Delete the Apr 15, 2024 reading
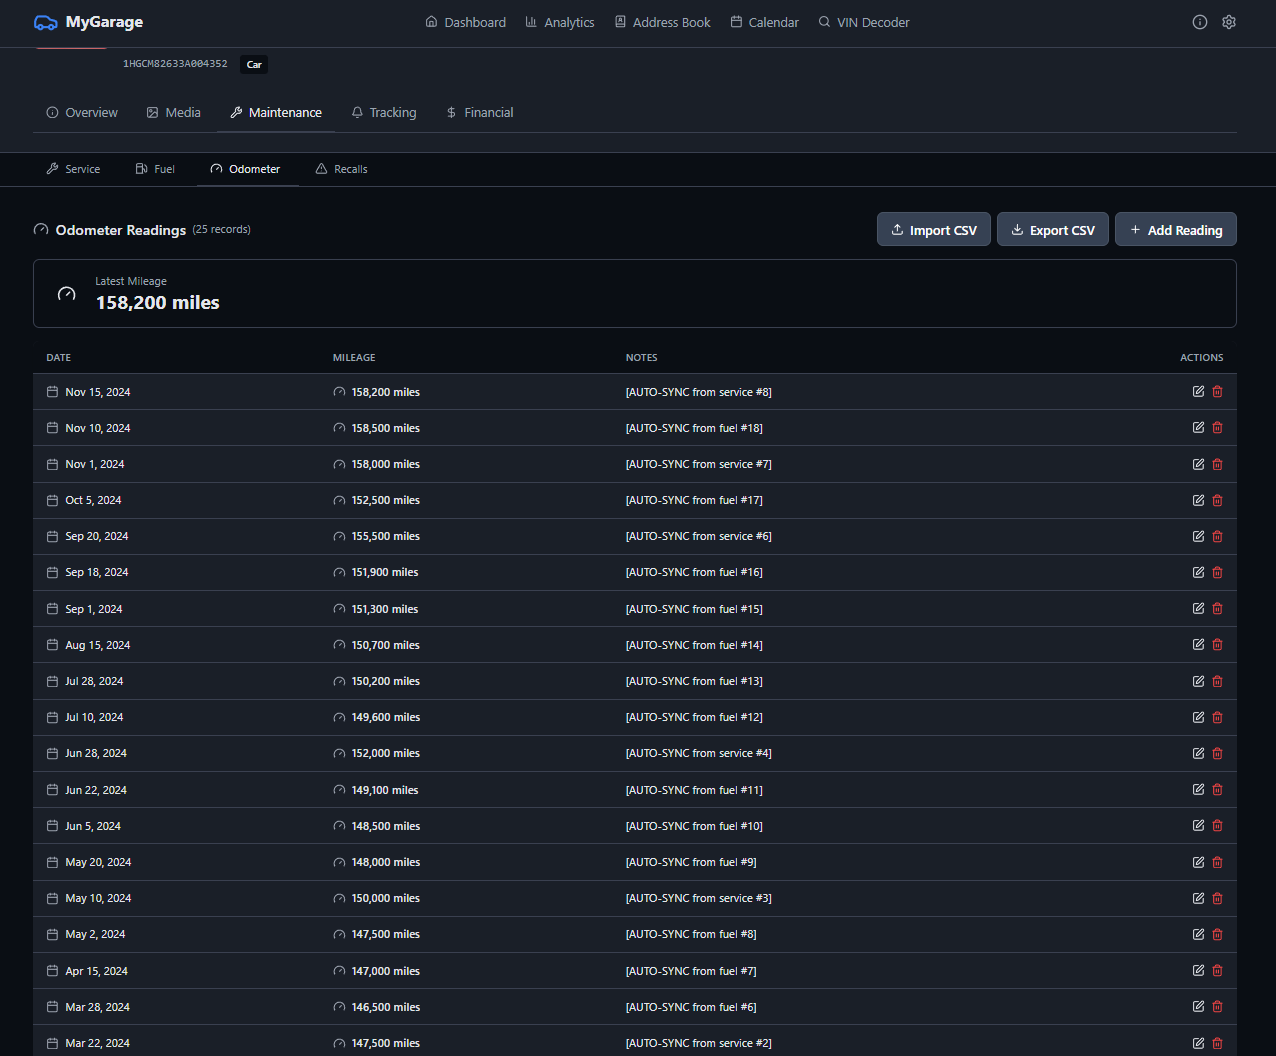This screenshot has height=1056, width=1276. (x=1217, y=971)
